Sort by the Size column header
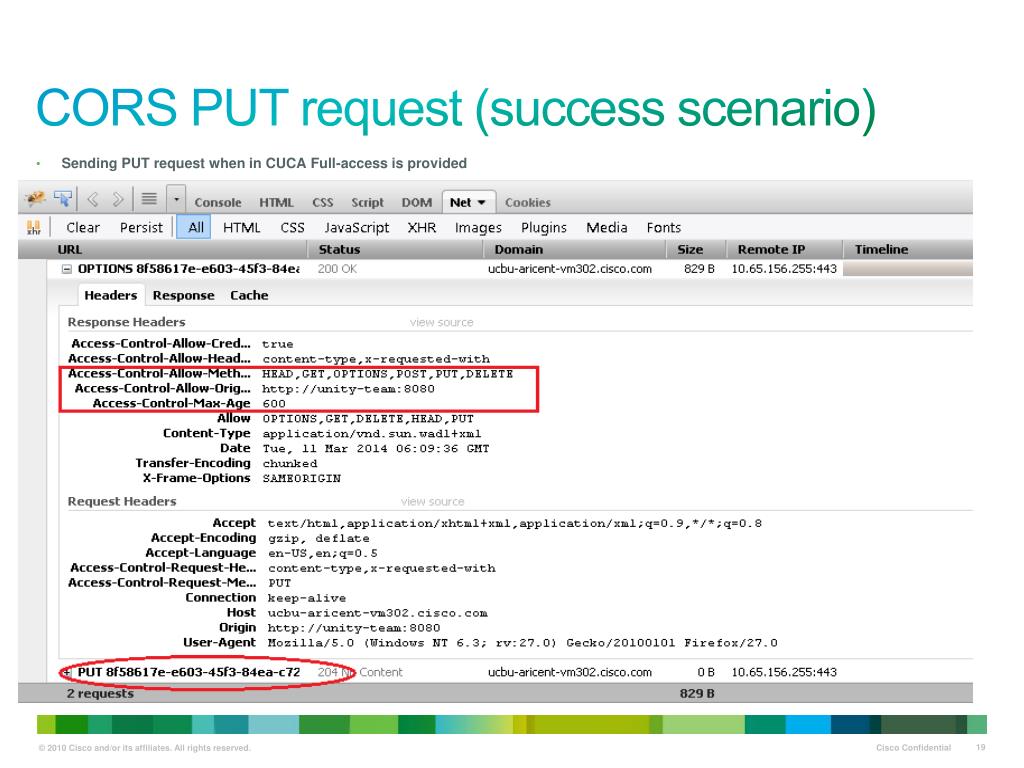The image size is (1024, 768). [x=696, y=249]
